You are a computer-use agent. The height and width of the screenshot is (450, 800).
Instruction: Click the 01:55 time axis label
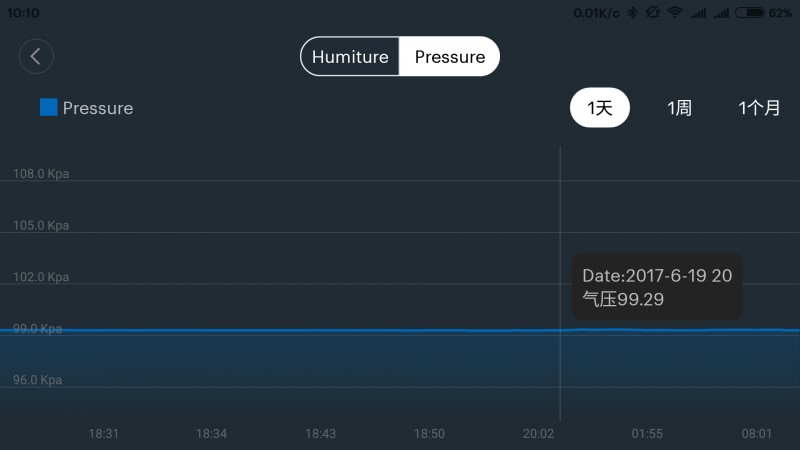647,434
